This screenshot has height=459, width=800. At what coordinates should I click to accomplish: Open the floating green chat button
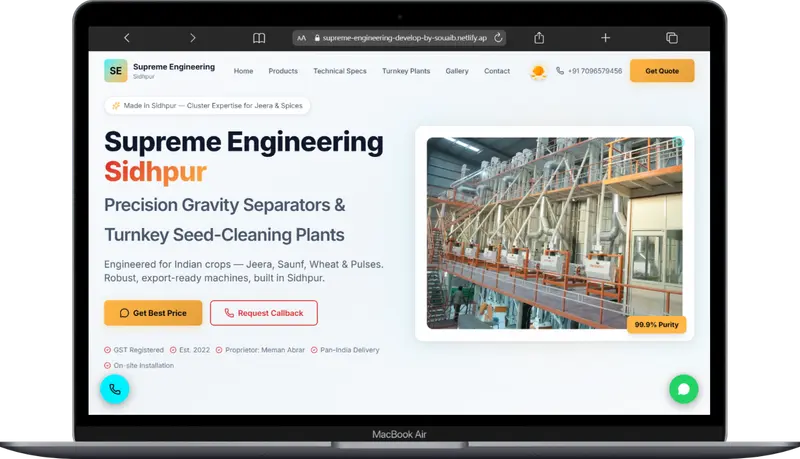tap(684, 389)
